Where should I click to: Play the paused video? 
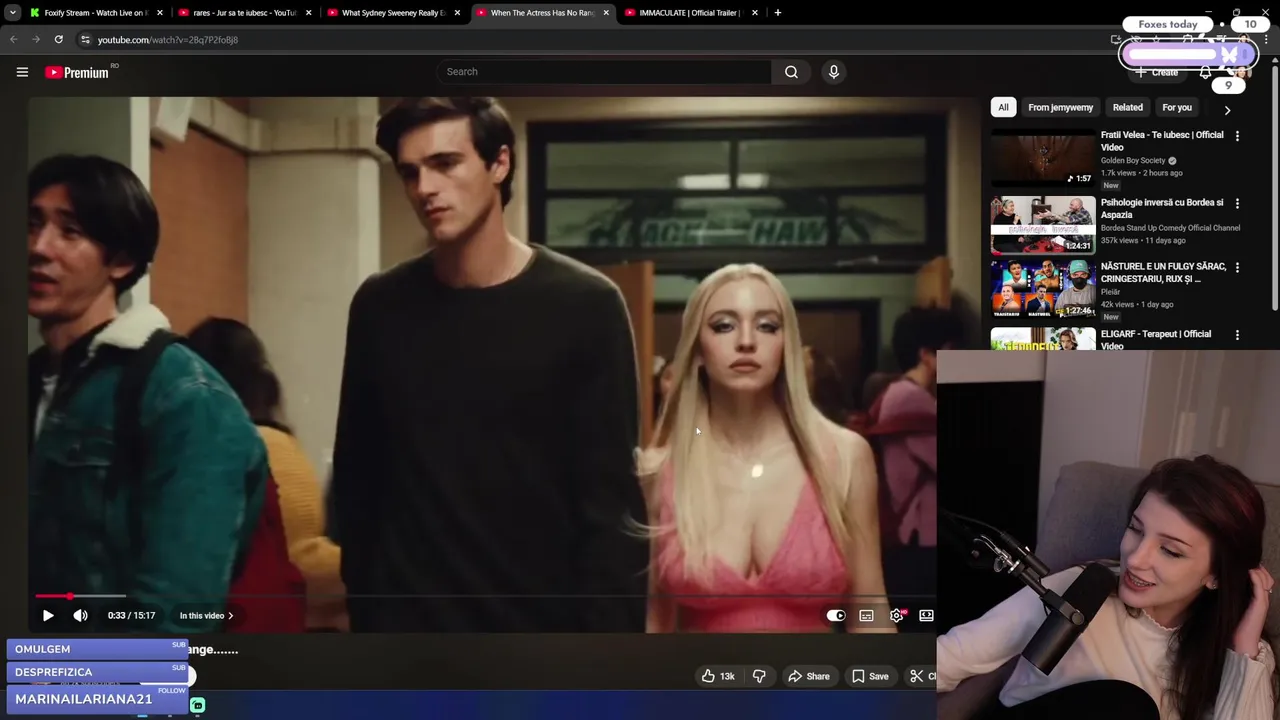click(x=47, y=616)
